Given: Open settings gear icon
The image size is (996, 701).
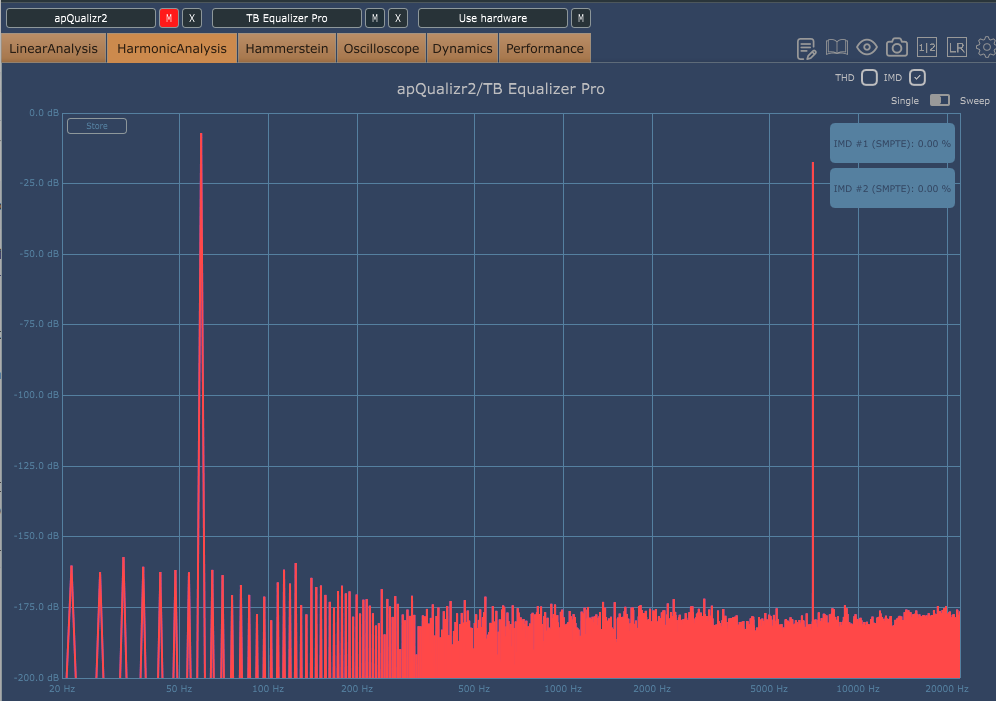Looking at the screenshot, I should 986,47.
